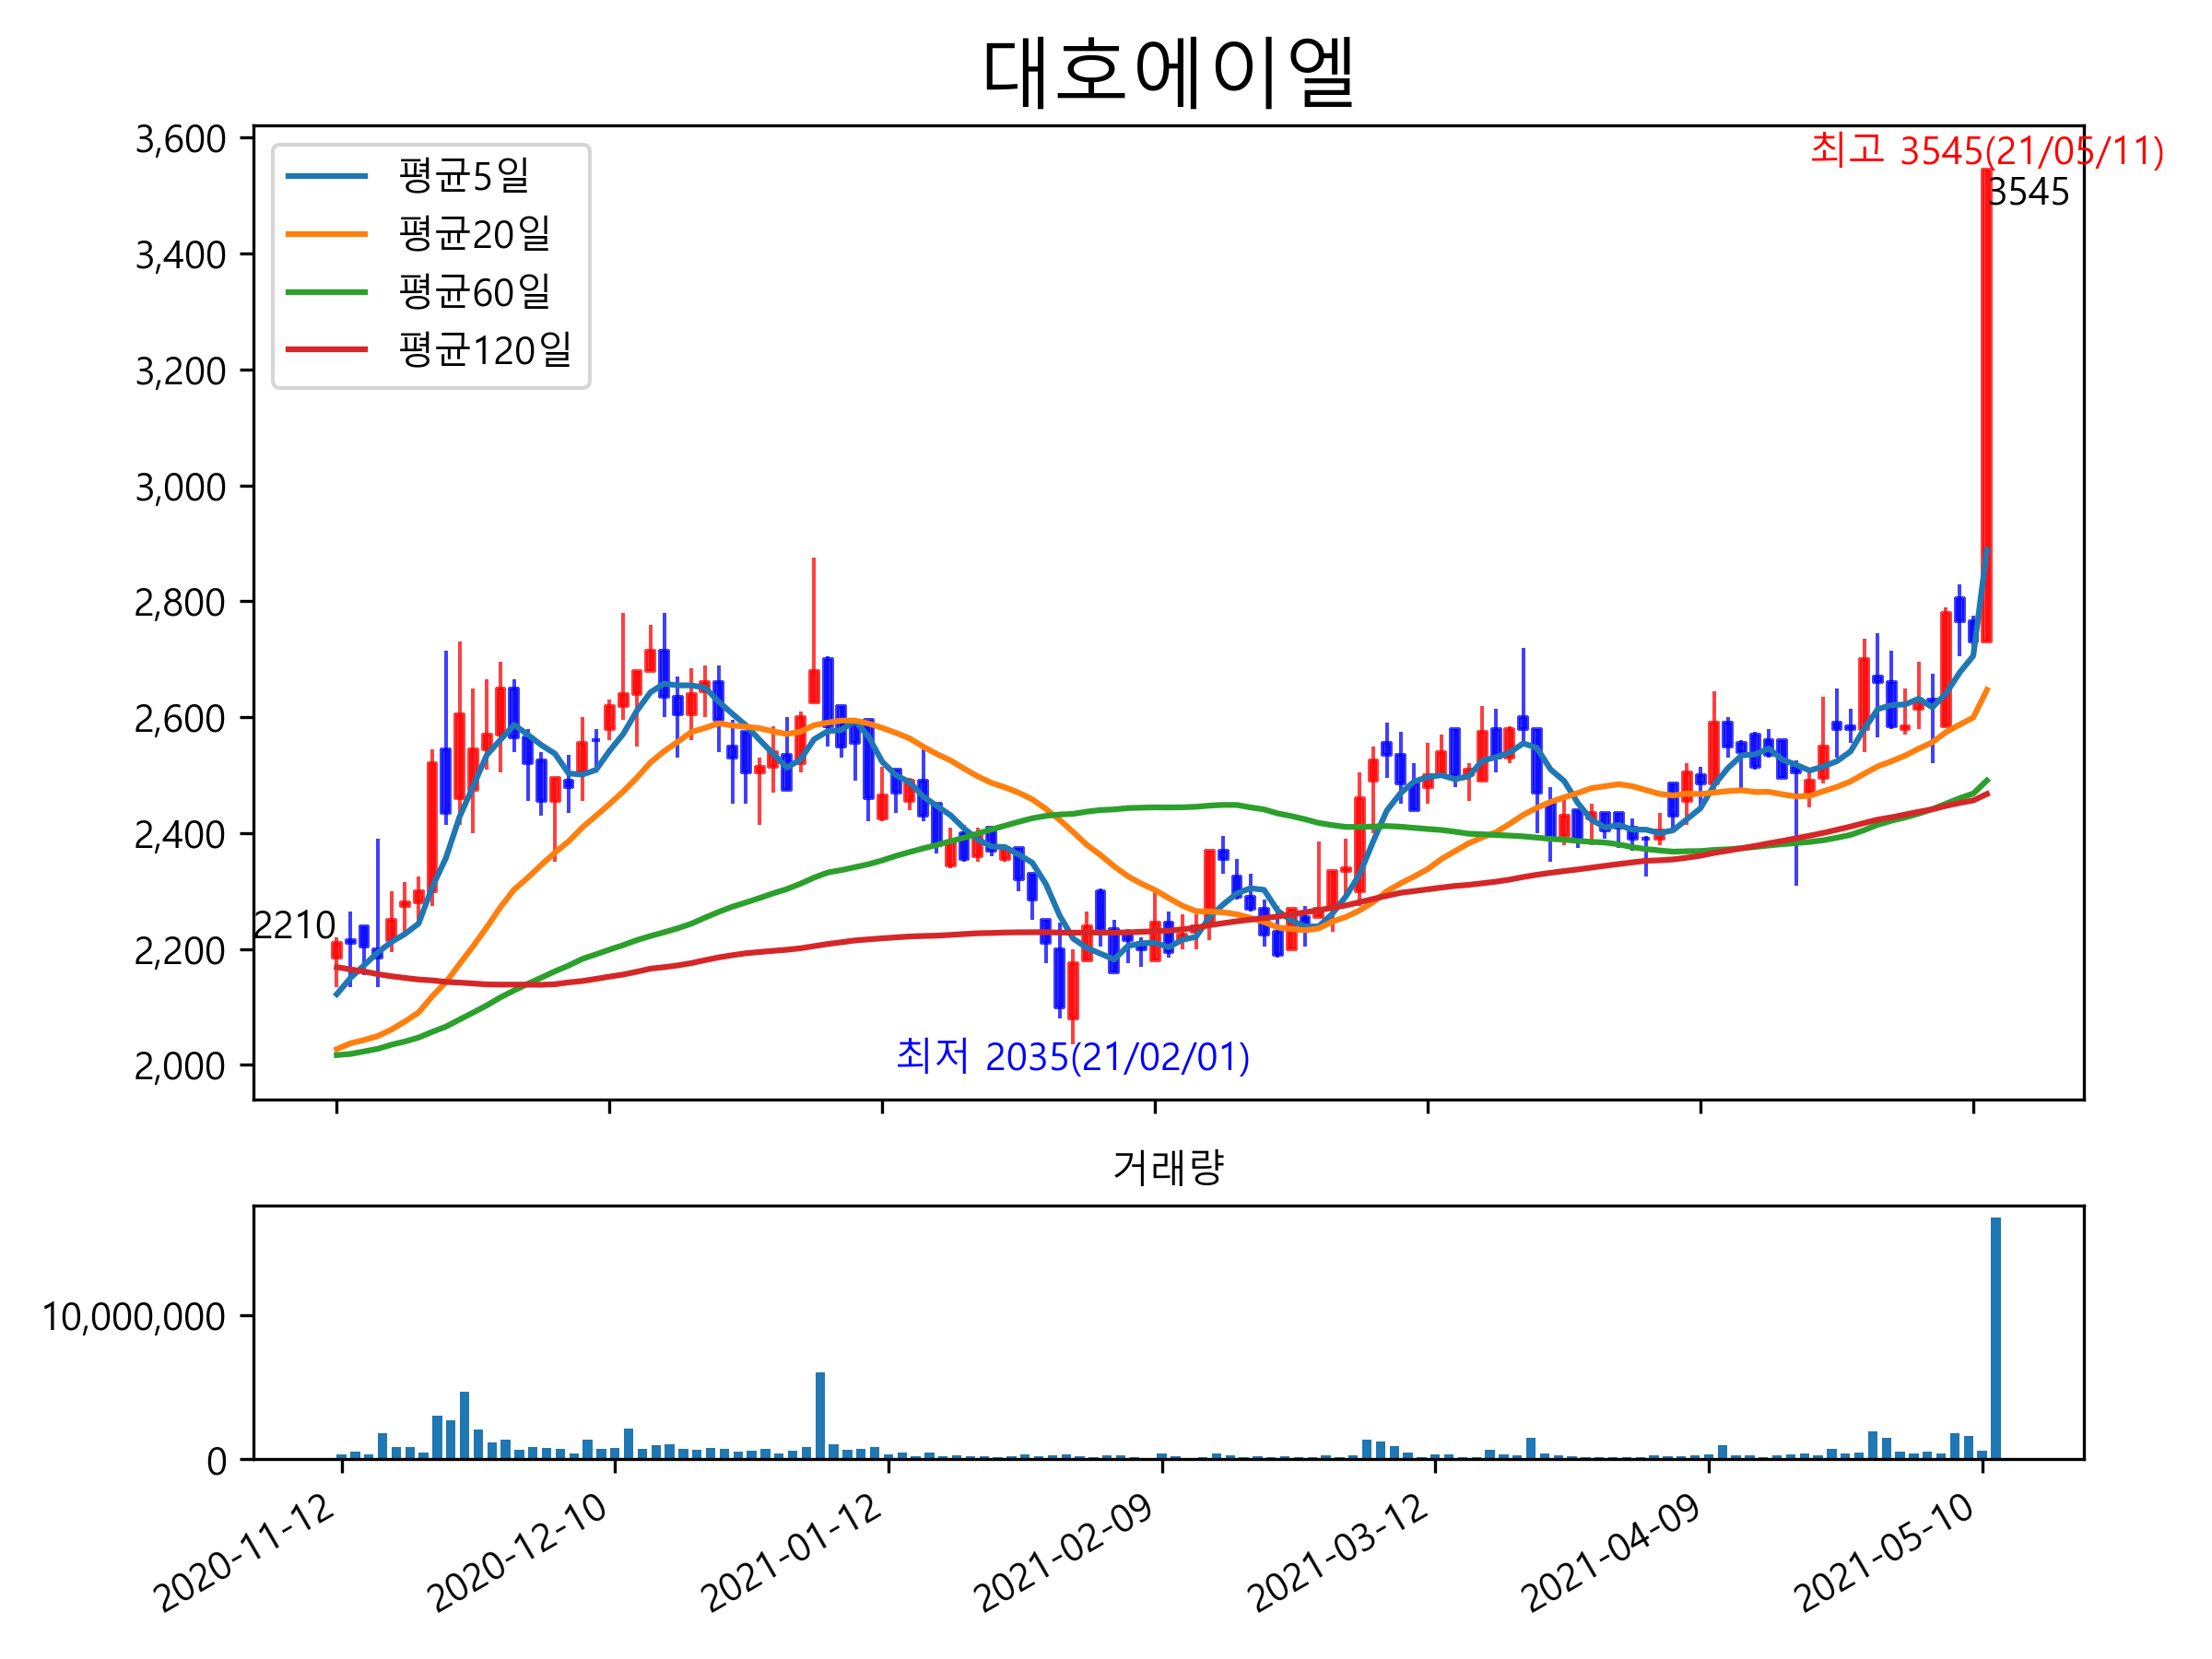Click the green line swatch in legend

point(327,292)
